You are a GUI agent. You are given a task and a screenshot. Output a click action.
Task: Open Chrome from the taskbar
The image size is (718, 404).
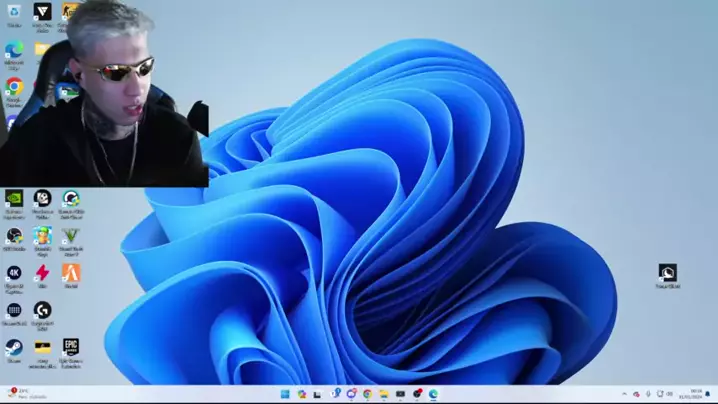tap(367, 394)
